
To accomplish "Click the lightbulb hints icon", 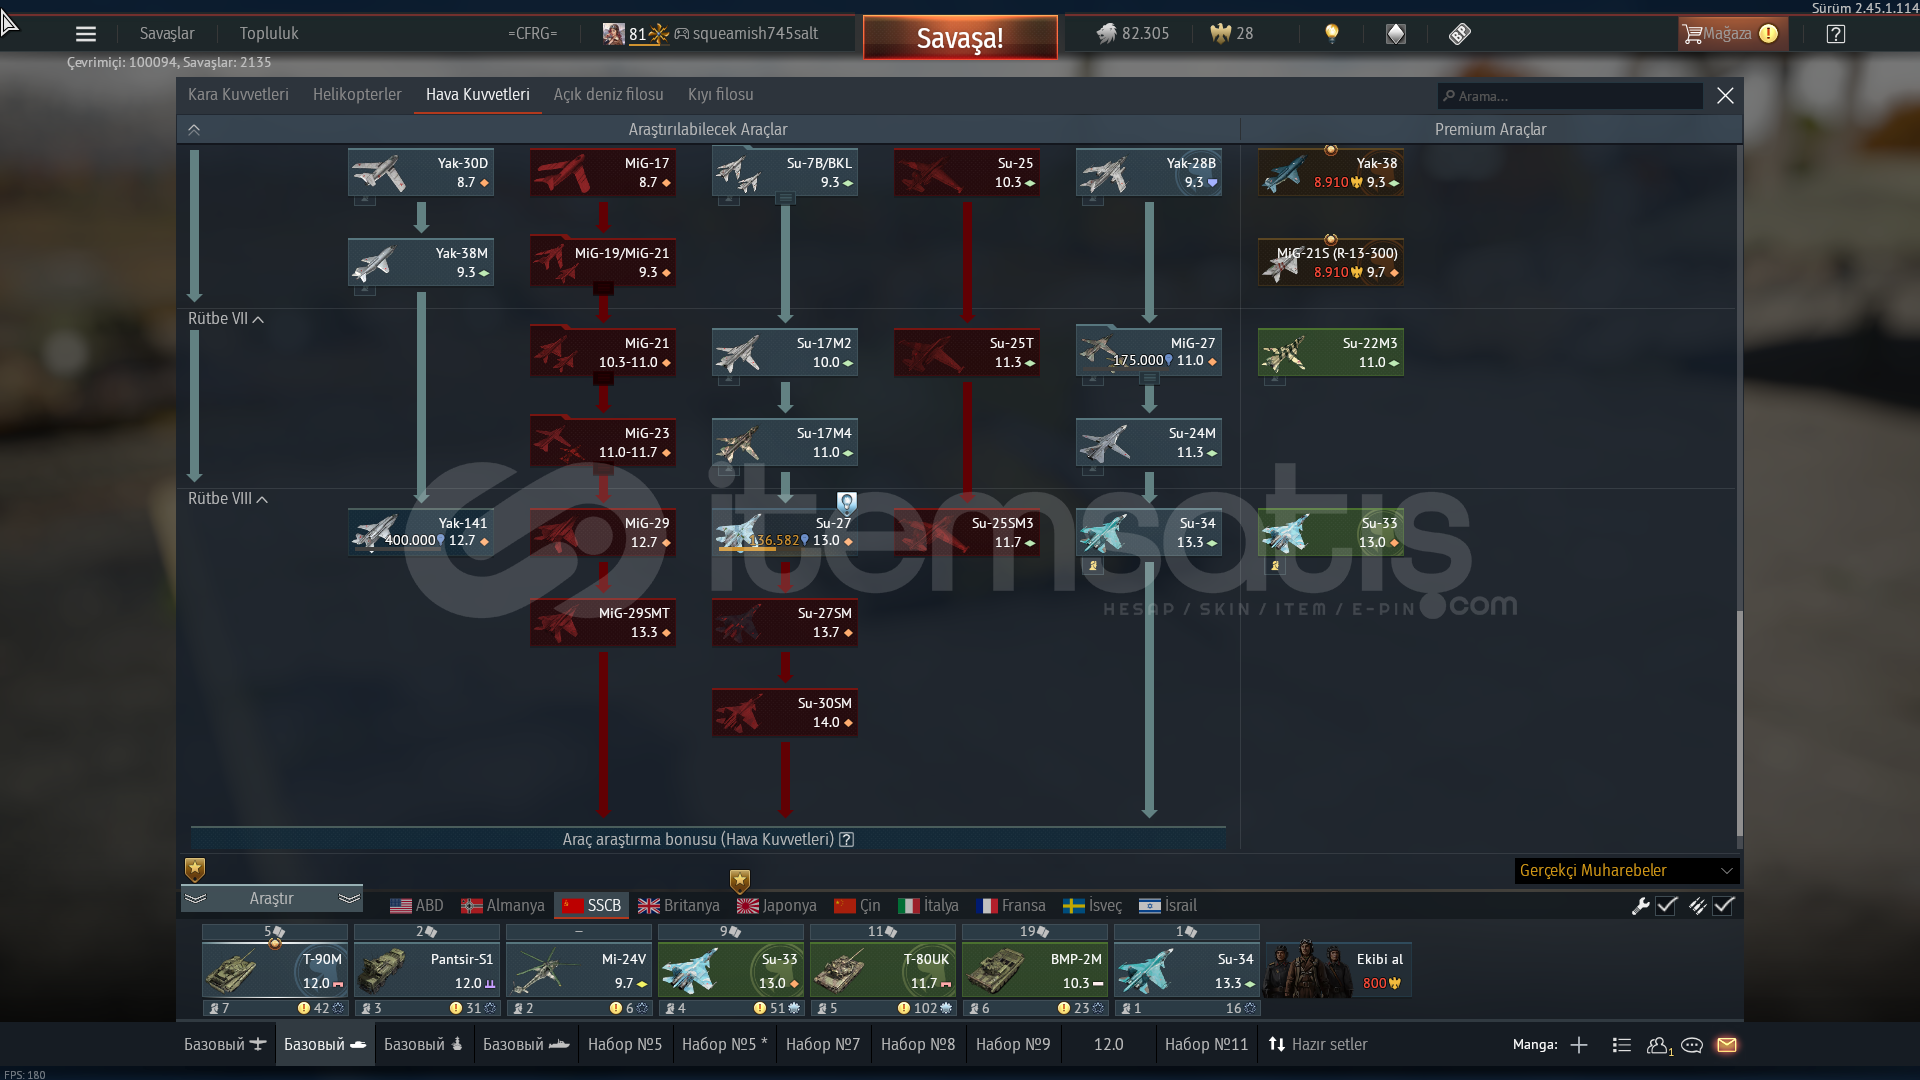I will pos(1331,34).
